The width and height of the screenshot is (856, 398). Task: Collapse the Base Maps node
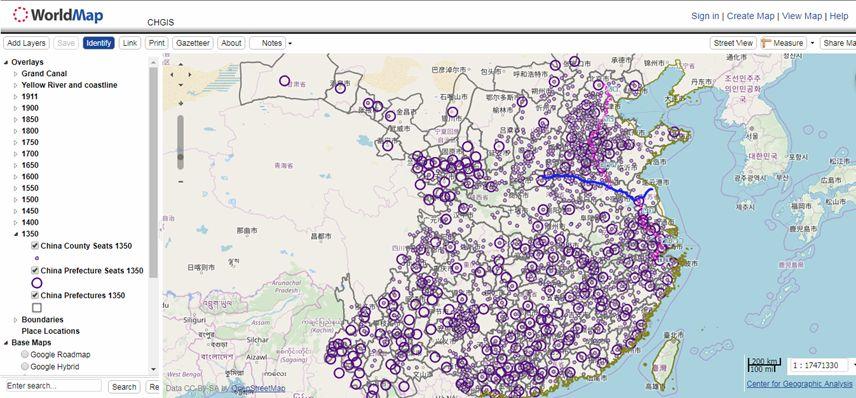click(6, 343)
